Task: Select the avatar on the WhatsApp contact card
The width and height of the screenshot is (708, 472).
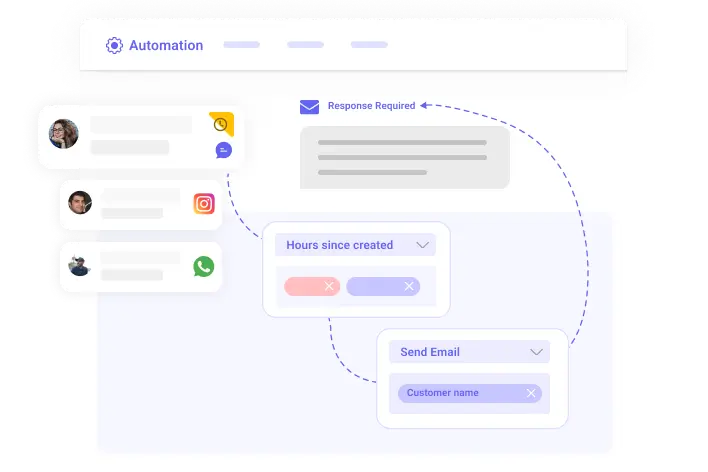Action: point(80,265)
